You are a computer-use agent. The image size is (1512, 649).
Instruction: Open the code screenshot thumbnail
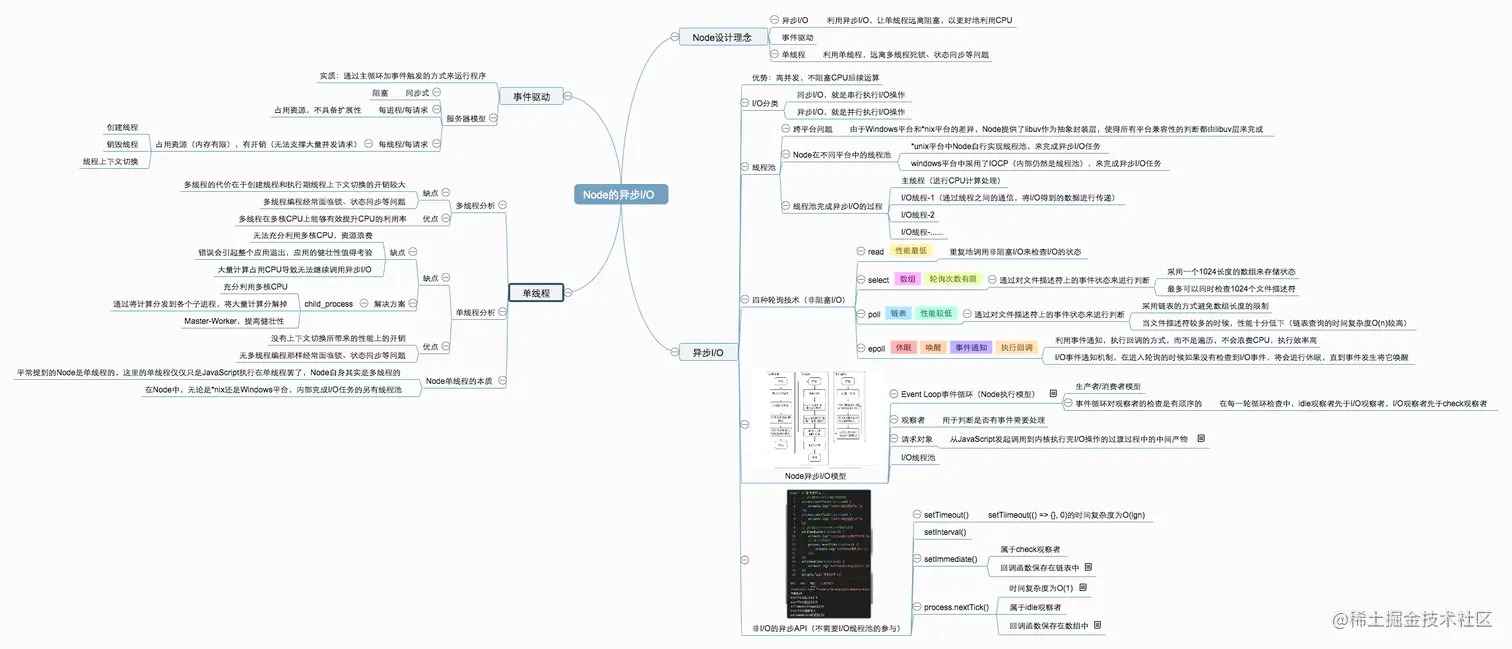(828, 555)
